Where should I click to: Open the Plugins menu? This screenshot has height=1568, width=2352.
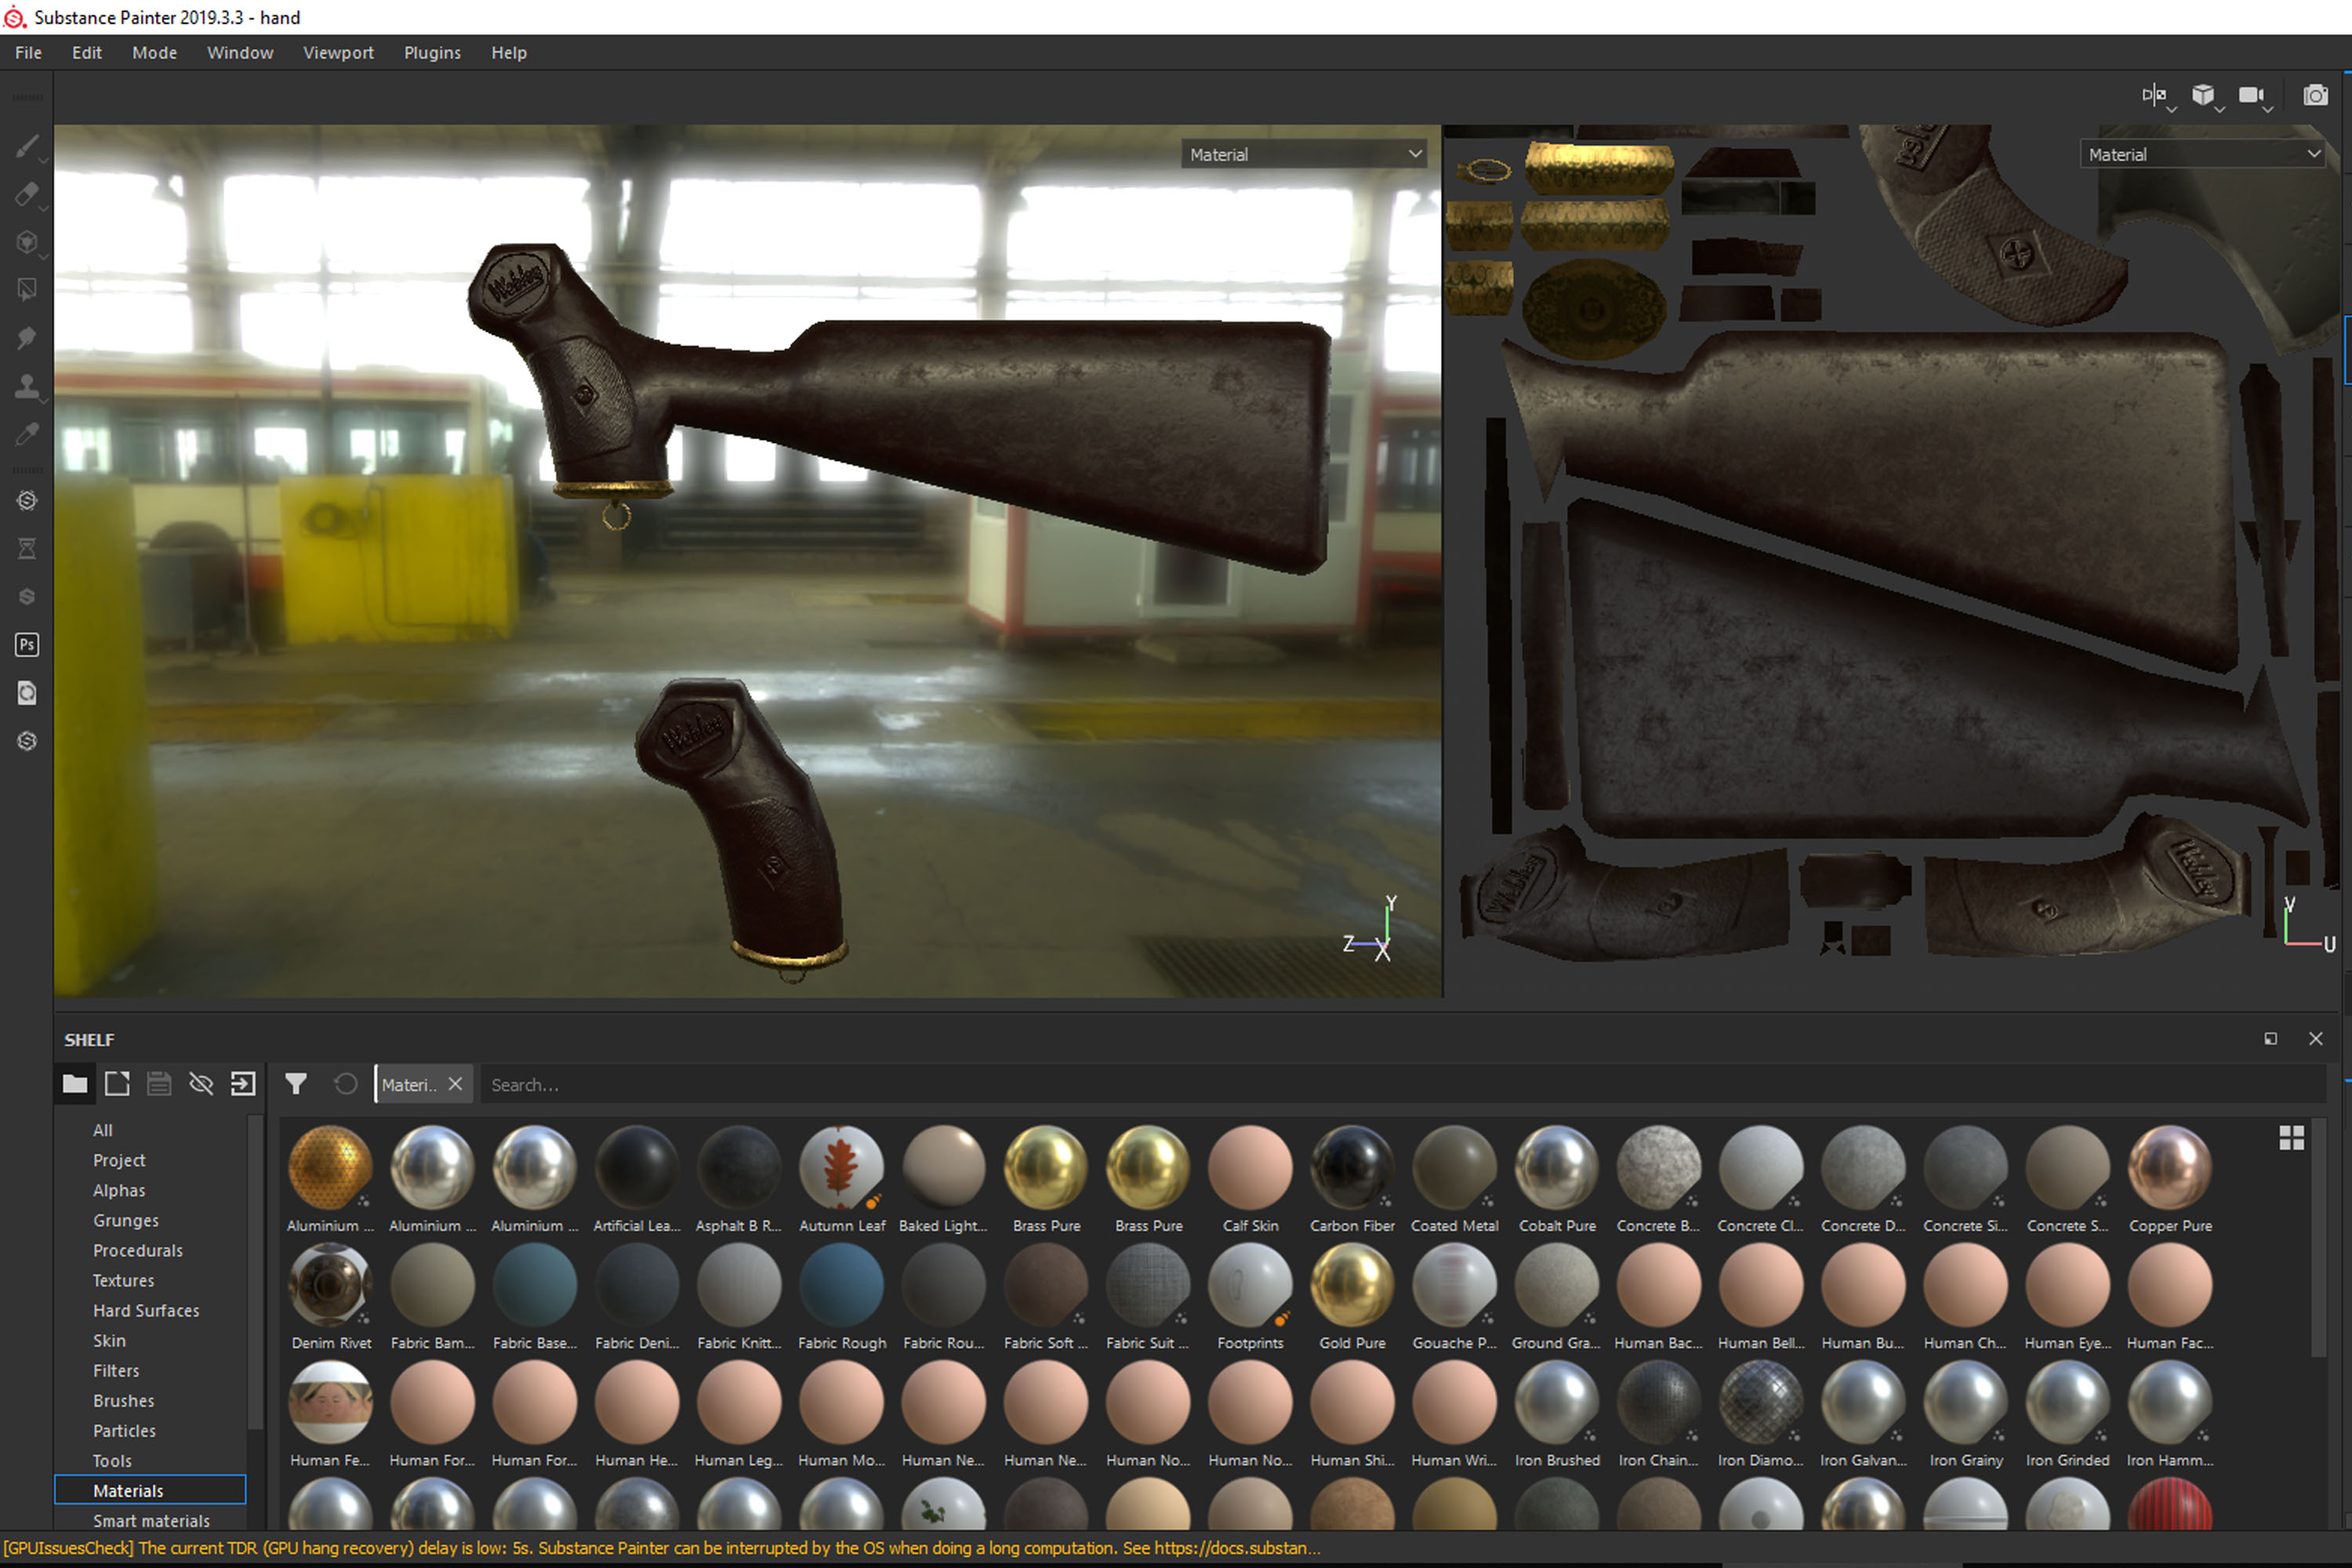tap(432, 53)
